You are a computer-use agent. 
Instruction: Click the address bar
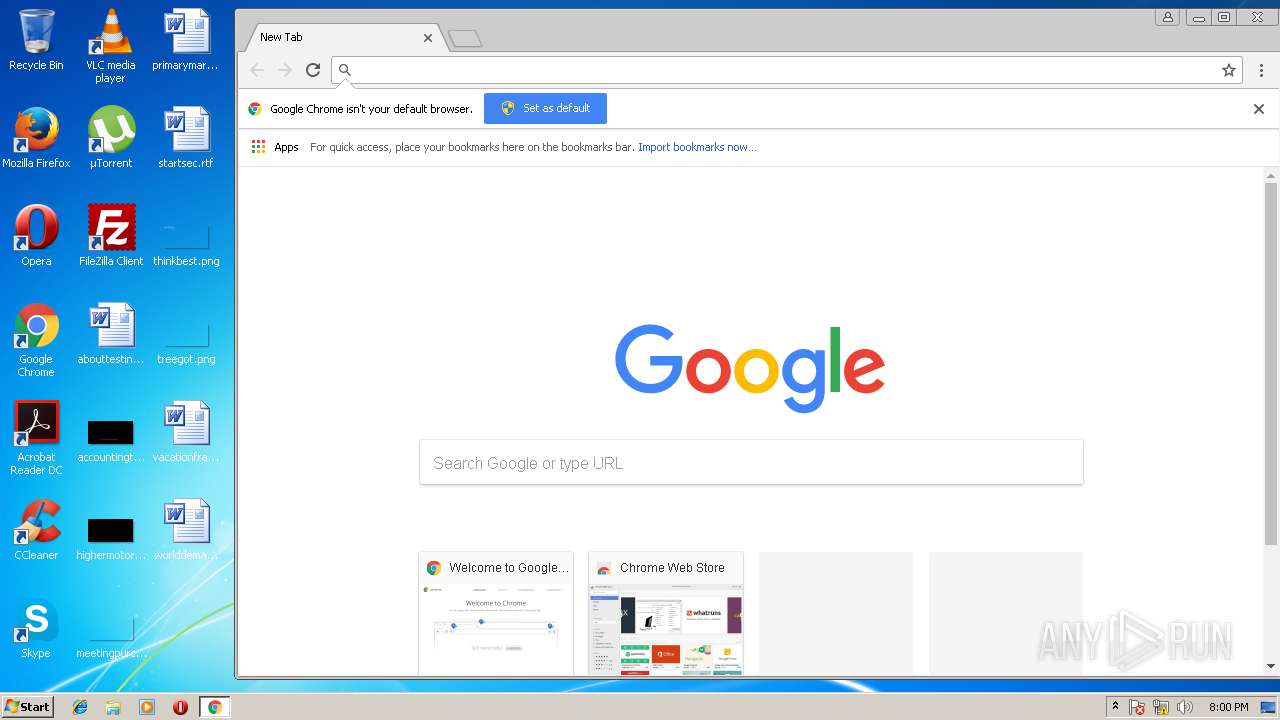tap(786, 70)
